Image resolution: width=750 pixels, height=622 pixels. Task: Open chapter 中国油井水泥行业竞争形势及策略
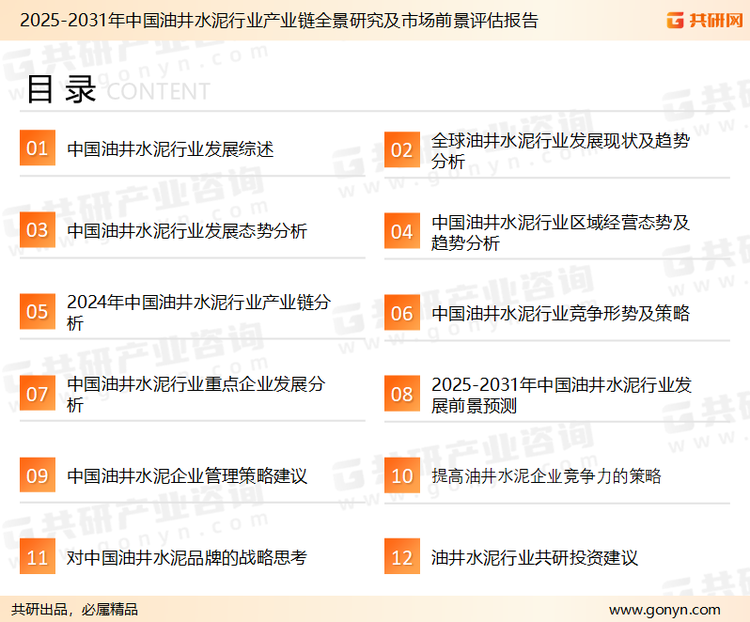tap(561, 313)
